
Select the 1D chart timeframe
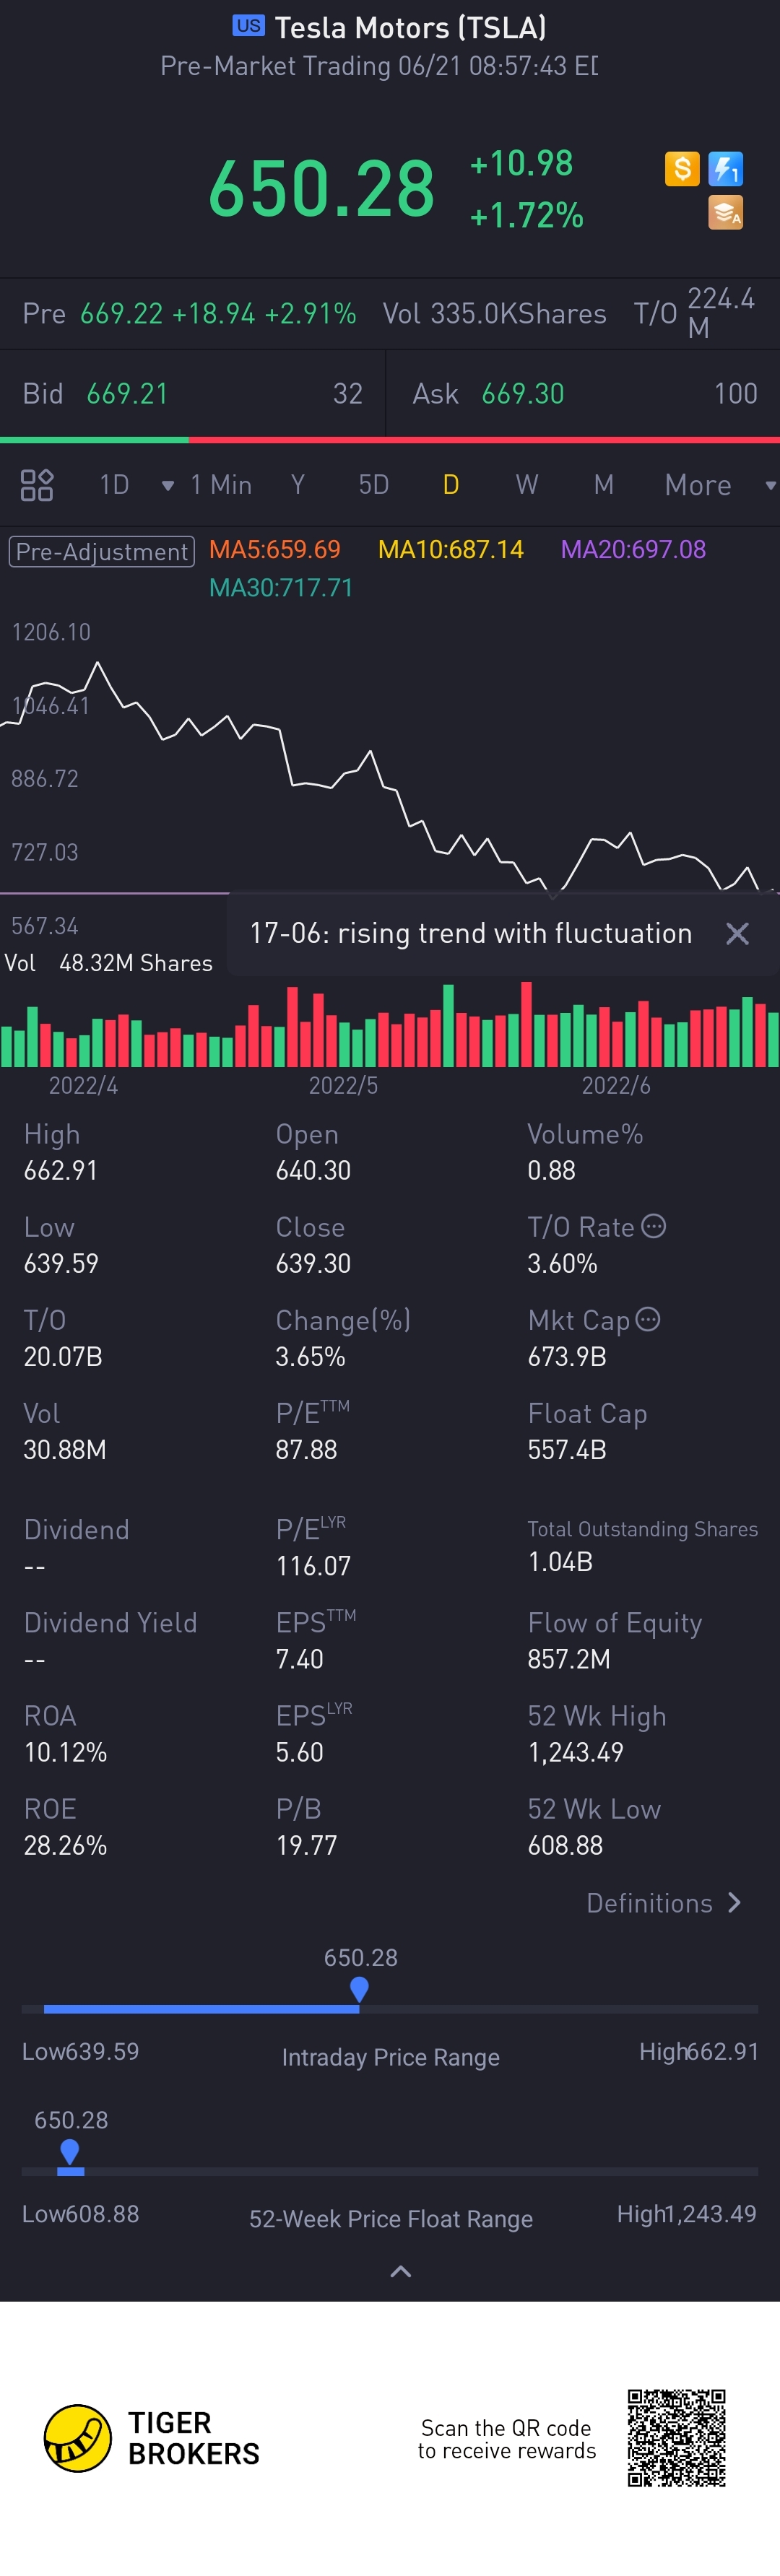(x=114, y=485)
